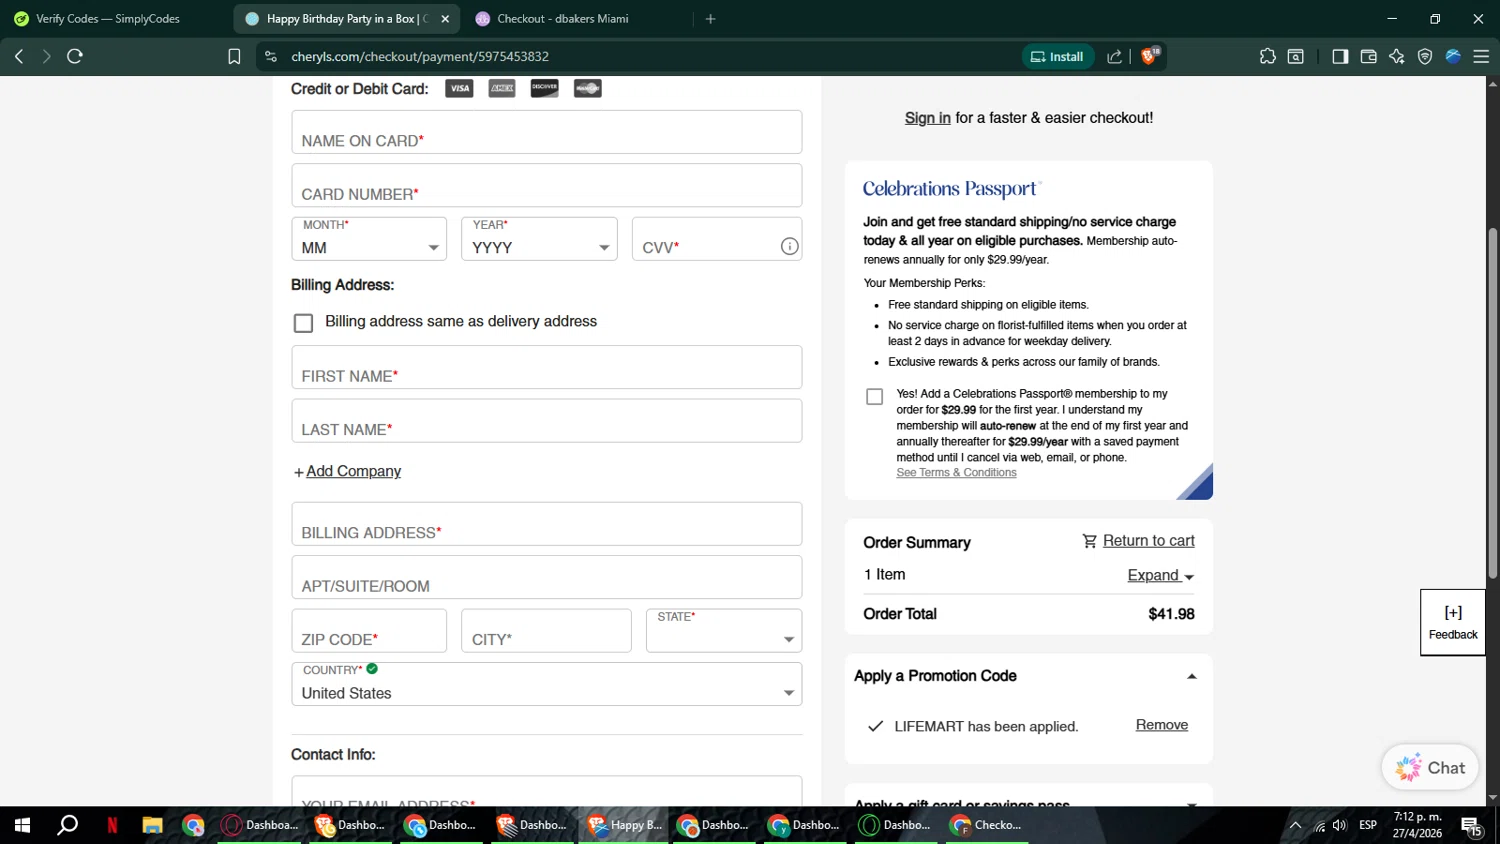Screen dimensions: 1500x844
Task: Reload the checkout page
Action: [x=75, y=57]
